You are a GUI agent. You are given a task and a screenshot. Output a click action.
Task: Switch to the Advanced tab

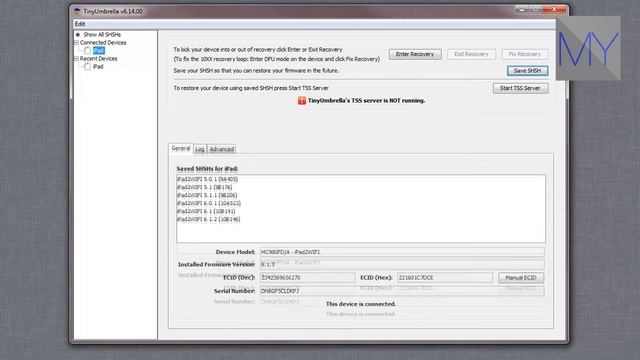click(x=222, y=149)
